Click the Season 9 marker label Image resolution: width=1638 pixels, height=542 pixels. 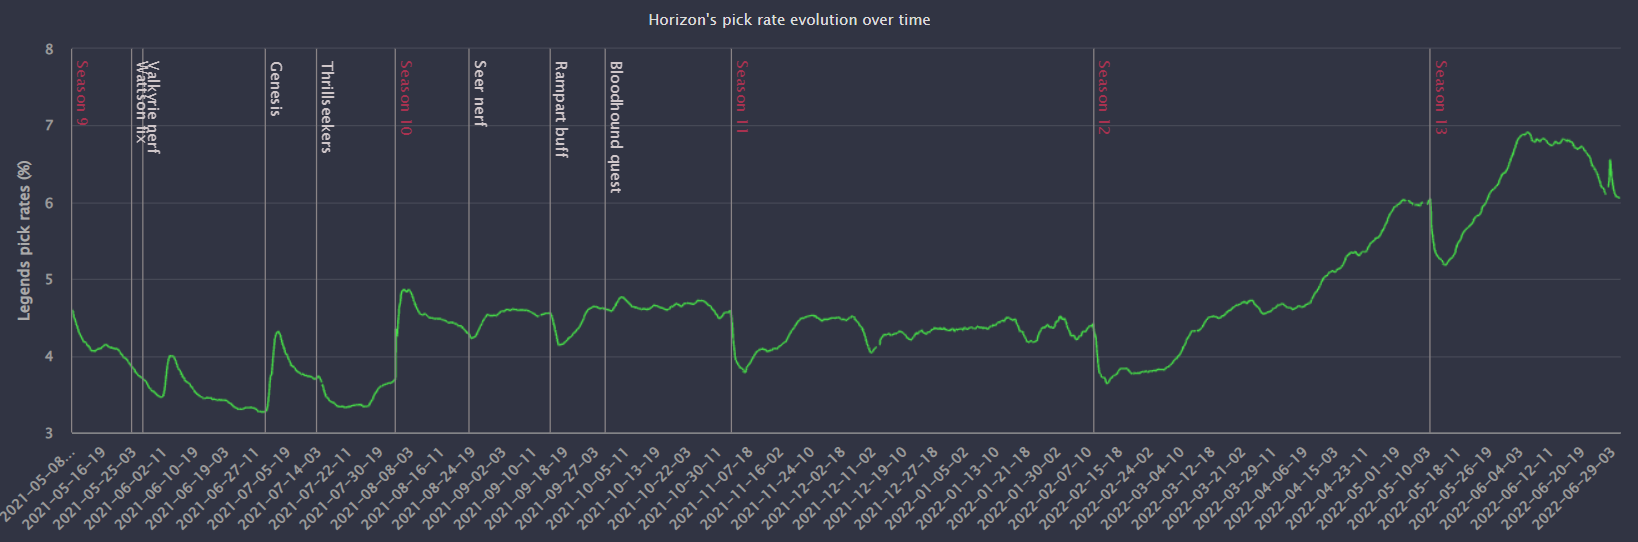[82, 93]
